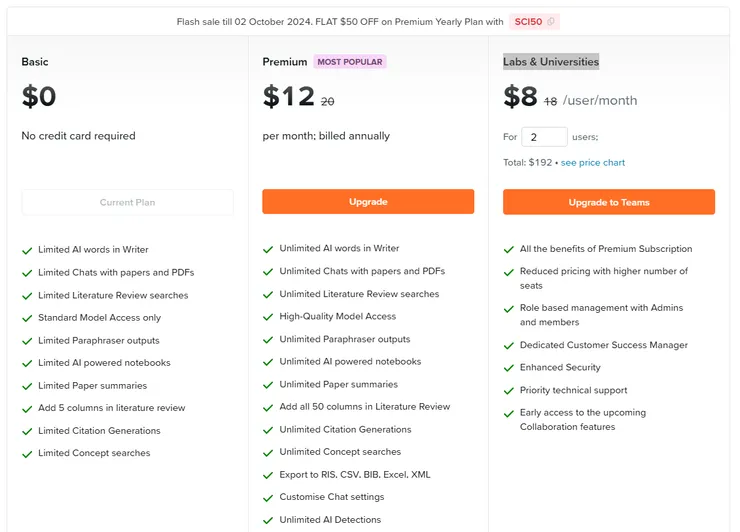This screenshot has width=740, height=532.
Task: Copy the SCI50 coupon code icon
Action: (551, 21)
